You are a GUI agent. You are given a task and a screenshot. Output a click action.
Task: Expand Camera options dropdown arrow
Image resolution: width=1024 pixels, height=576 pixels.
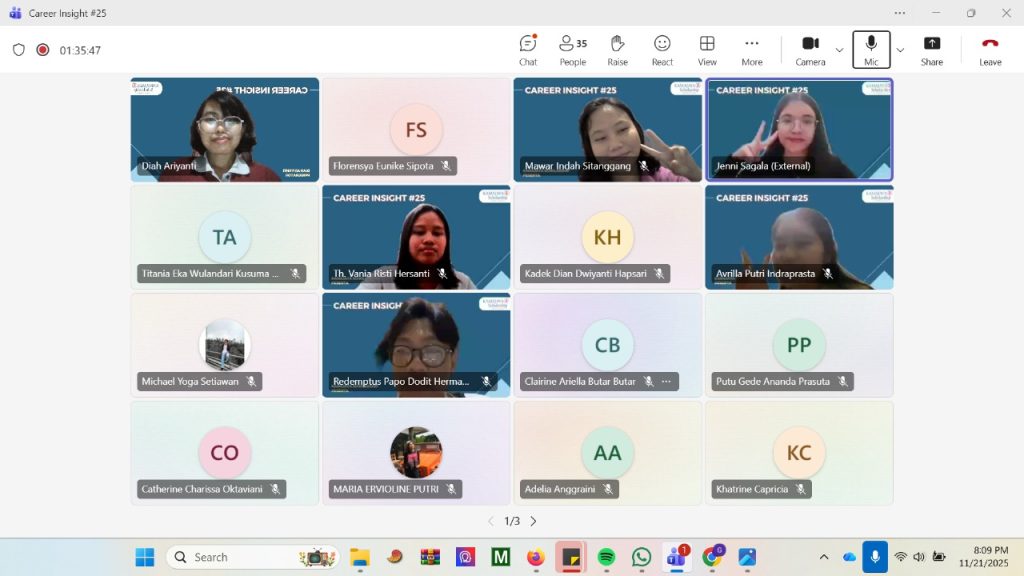tap(839, 50)
